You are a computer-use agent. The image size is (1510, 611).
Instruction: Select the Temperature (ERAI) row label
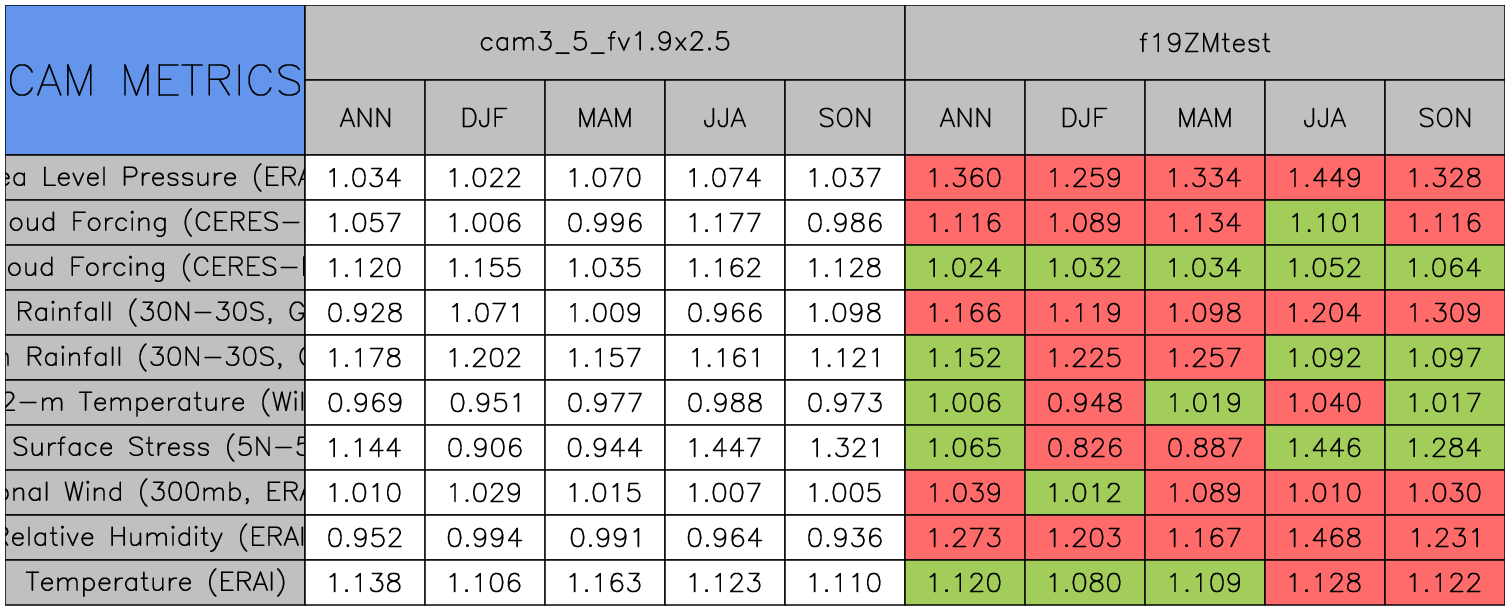coord(154,582)
